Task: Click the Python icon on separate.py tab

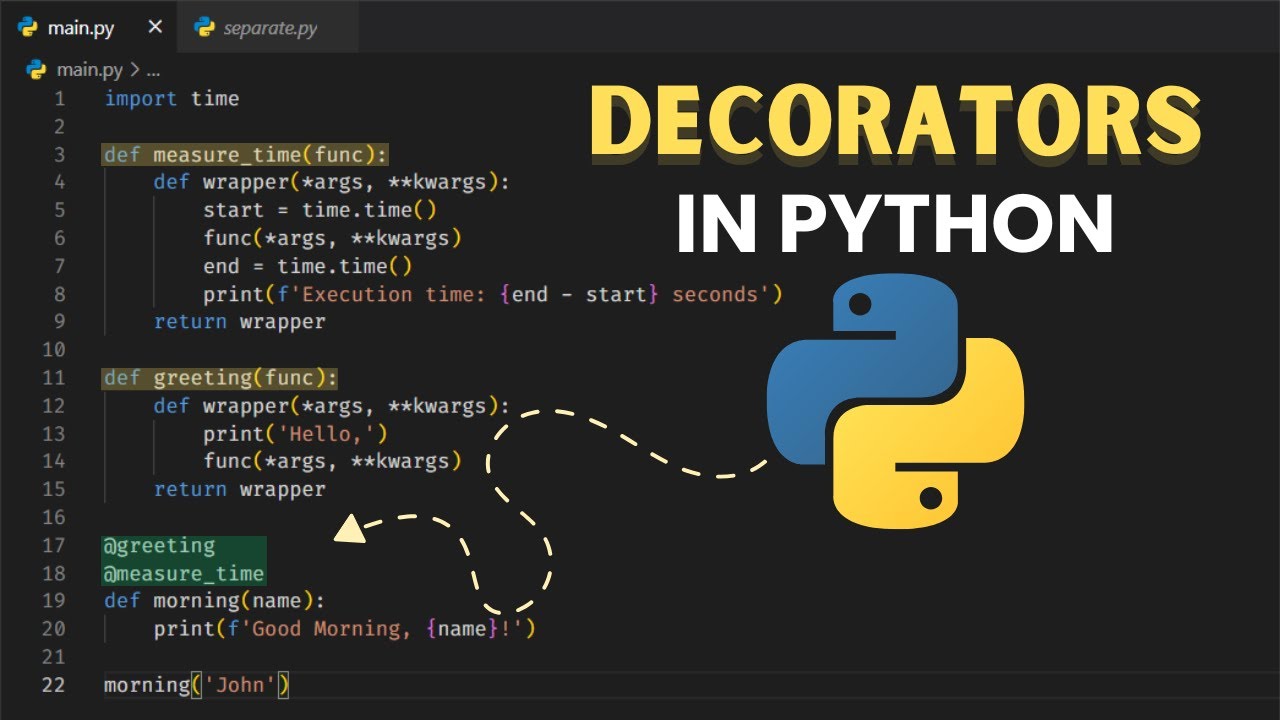Action: pos(205,27)
